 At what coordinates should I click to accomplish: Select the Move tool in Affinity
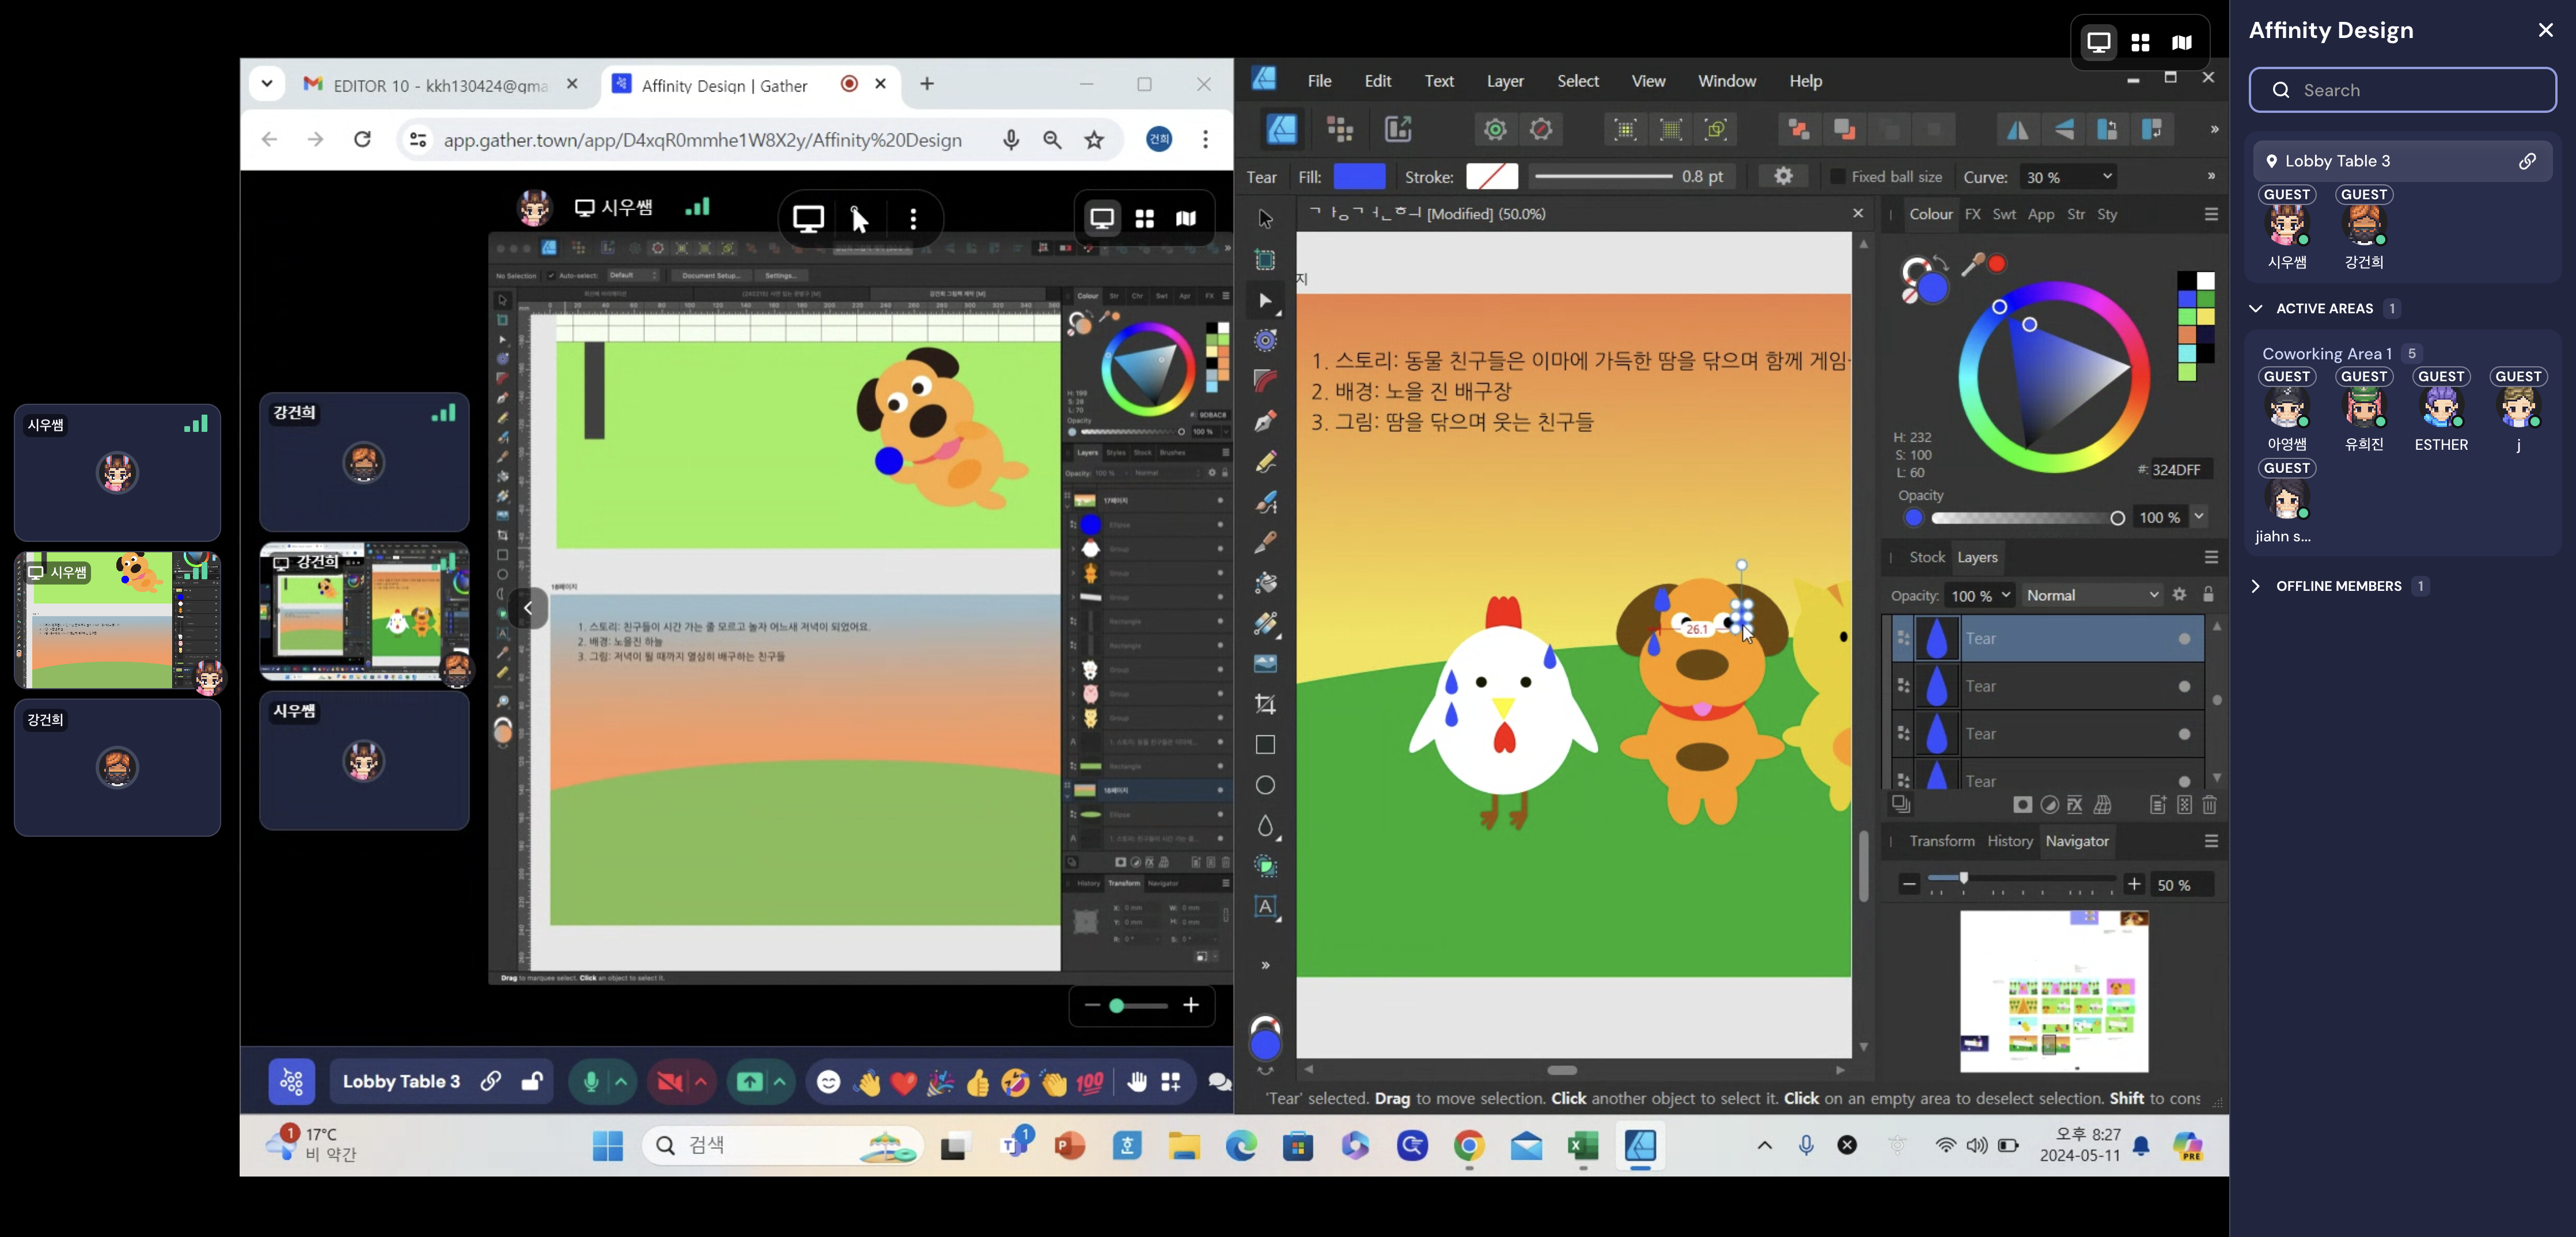pyautogui.click(x=1265, y=218)
